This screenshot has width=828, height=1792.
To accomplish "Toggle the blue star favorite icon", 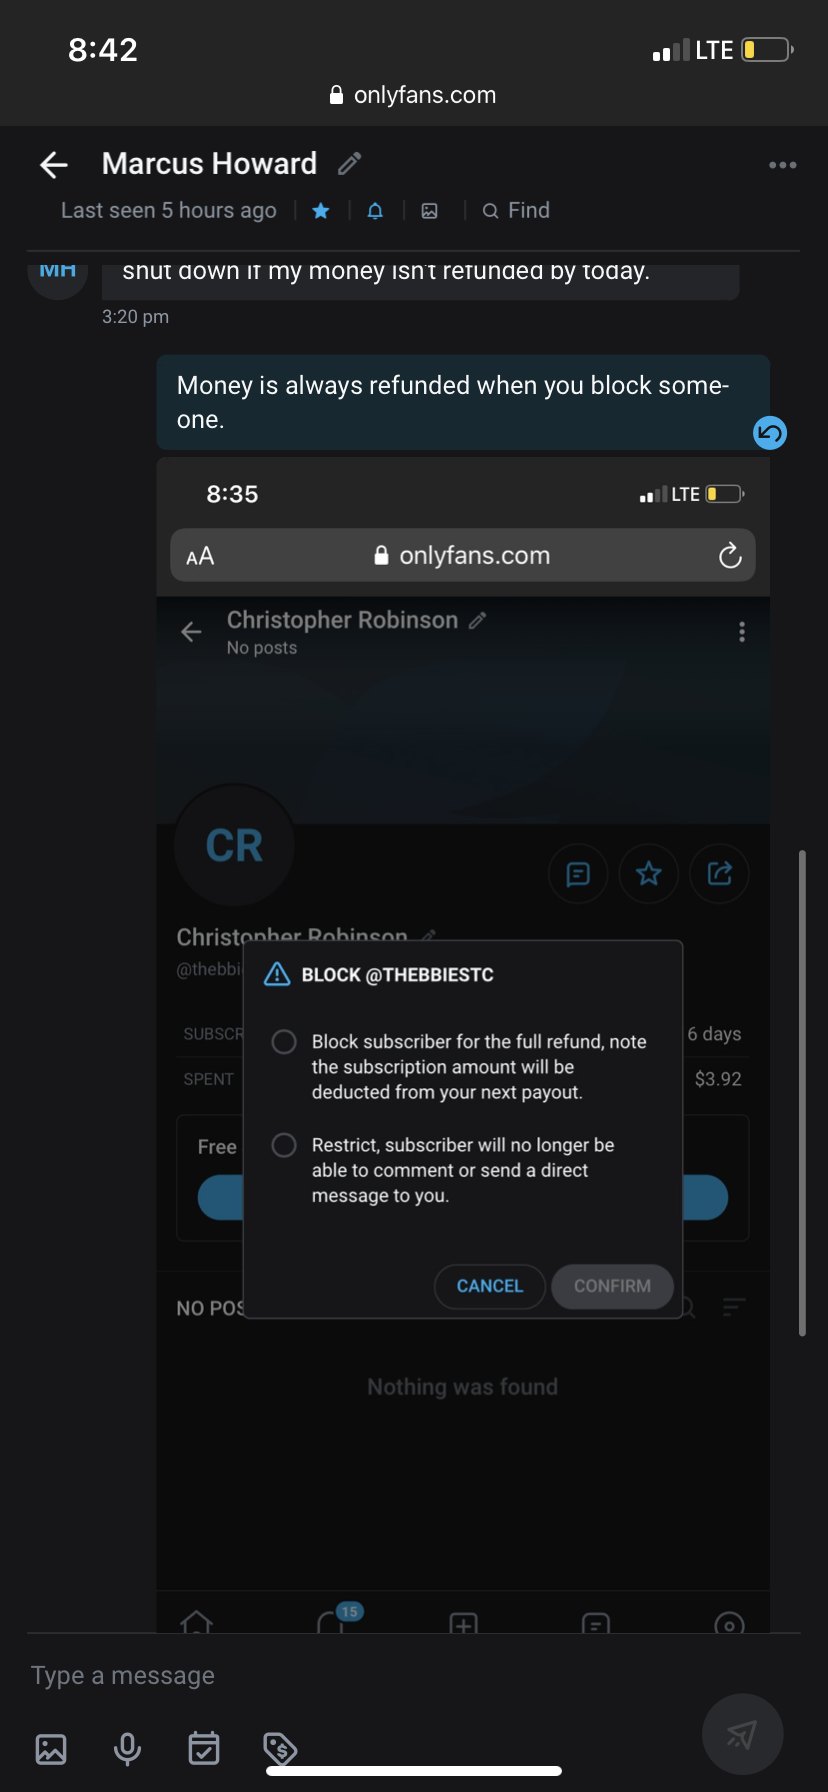I will pos(321,211).
